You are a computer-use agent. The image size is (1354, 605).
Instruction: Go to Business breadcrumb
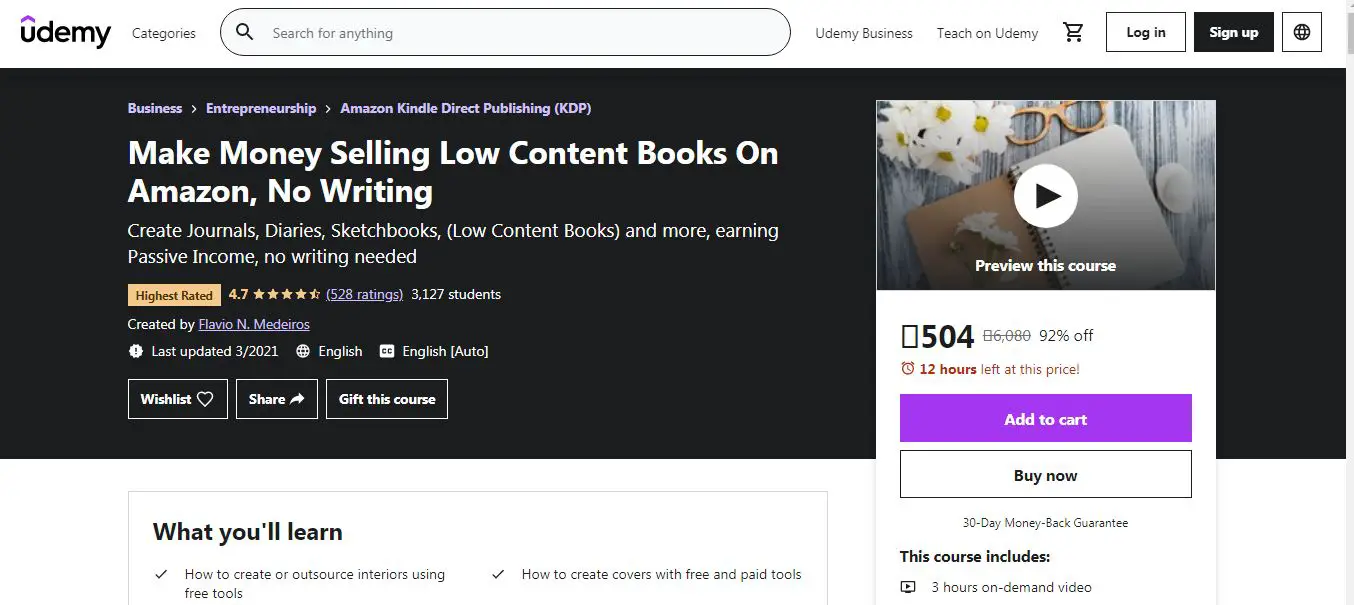click(x=155, y=108)
